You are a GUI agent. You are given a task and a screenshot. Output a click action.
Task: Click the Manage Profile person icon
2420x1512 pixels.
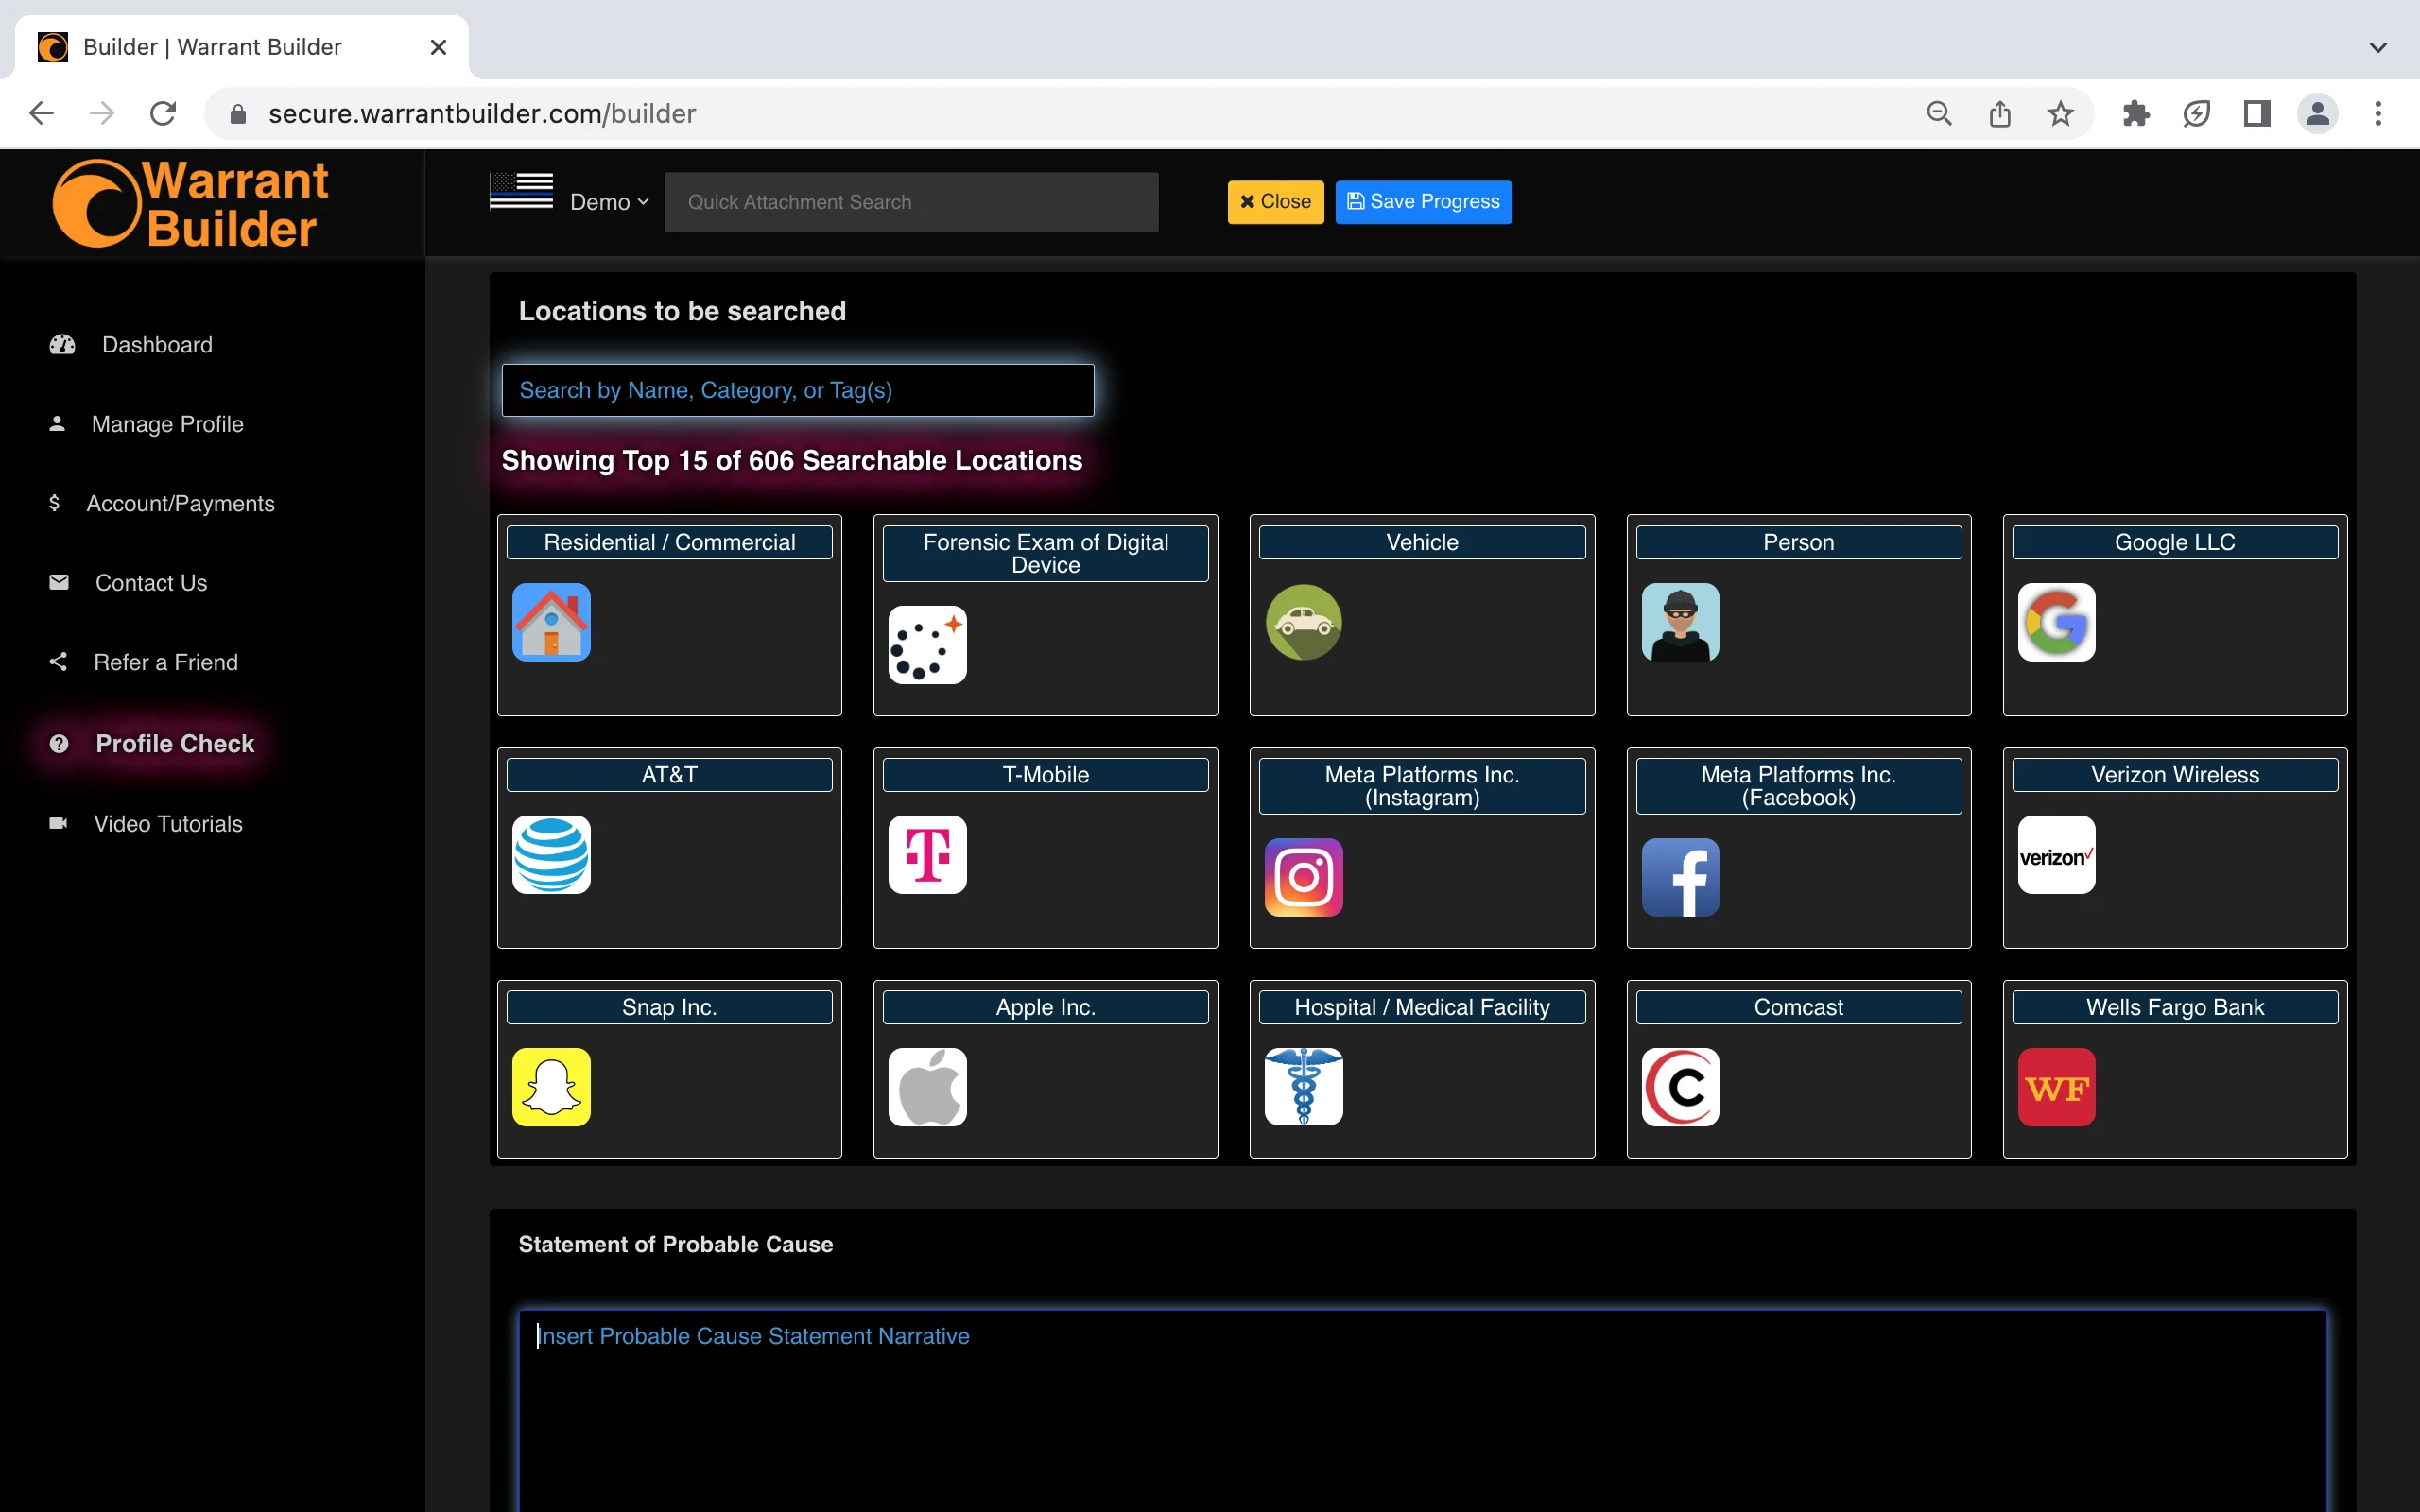coord(57,424)
